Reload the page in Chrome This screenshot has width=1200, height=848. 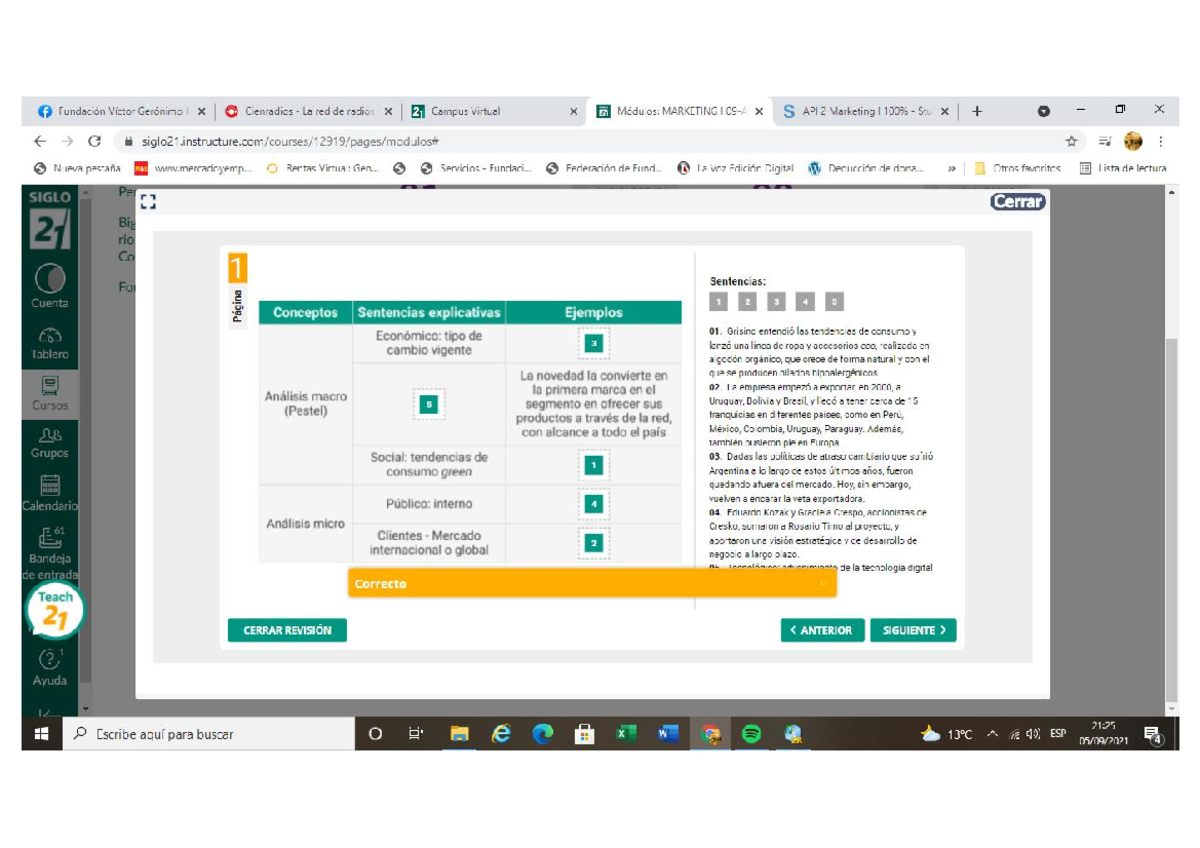pos(95,141)
